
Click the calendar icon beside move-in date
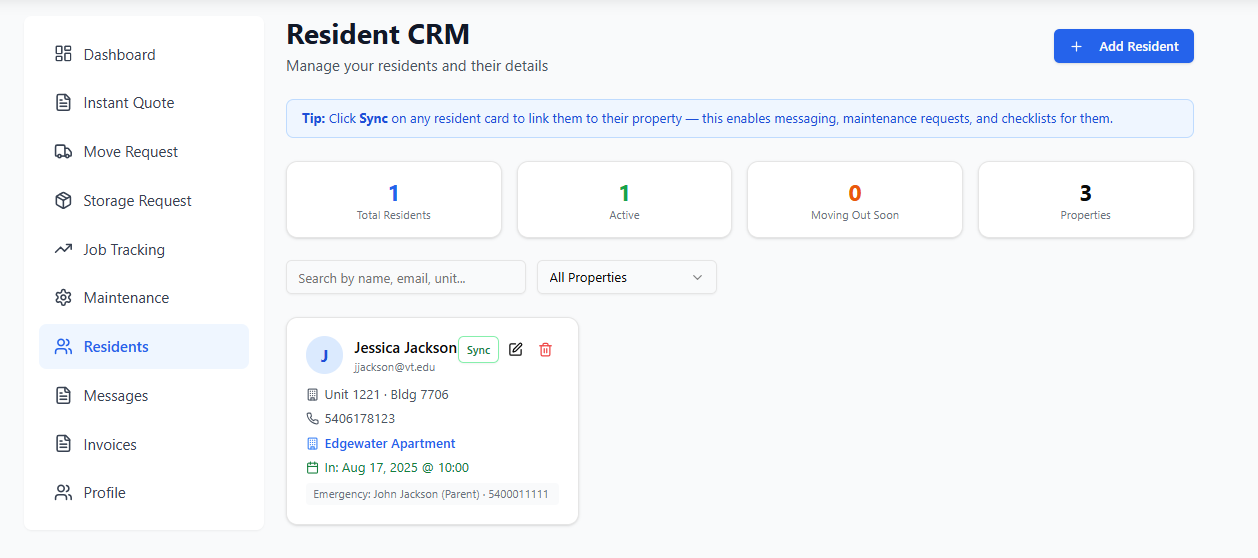click(x=312, y=468)
